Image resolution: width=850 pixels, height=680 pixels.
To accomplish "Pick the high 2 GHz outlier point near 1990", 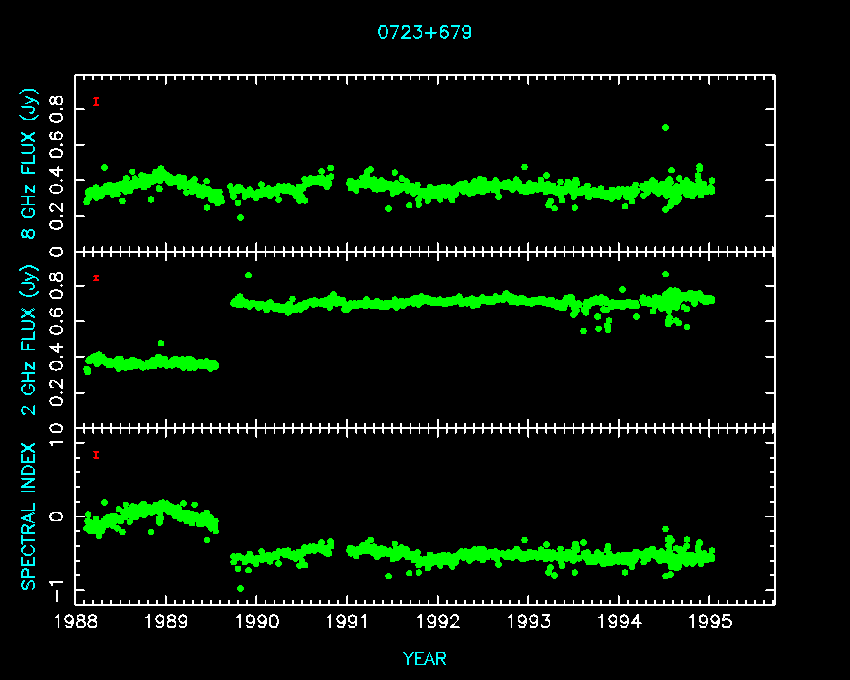I will coord(248,275).
